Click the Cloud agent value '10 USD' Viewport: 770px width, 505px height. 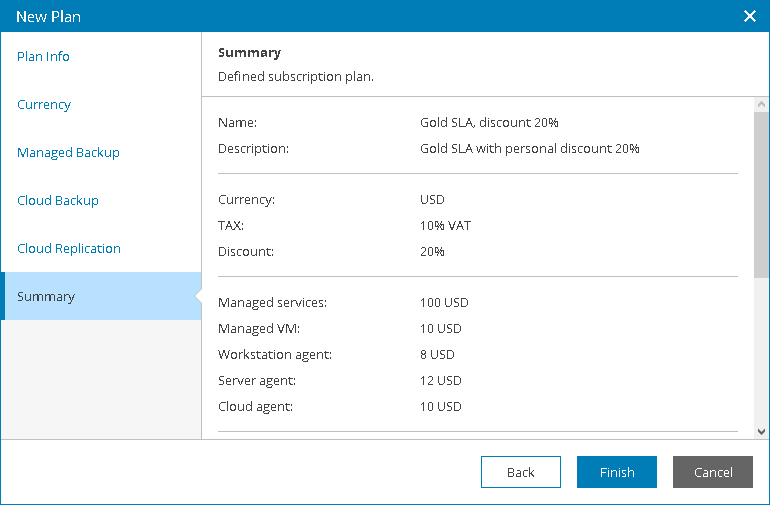[x=441, y=407]
